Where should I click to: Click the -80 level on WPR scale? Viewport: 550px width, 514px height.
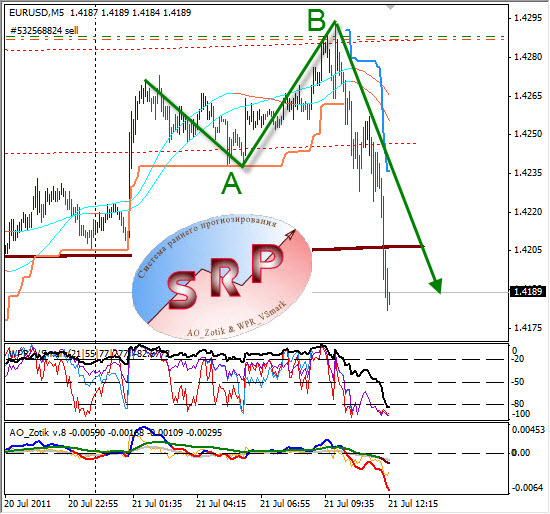coord(518,403)
